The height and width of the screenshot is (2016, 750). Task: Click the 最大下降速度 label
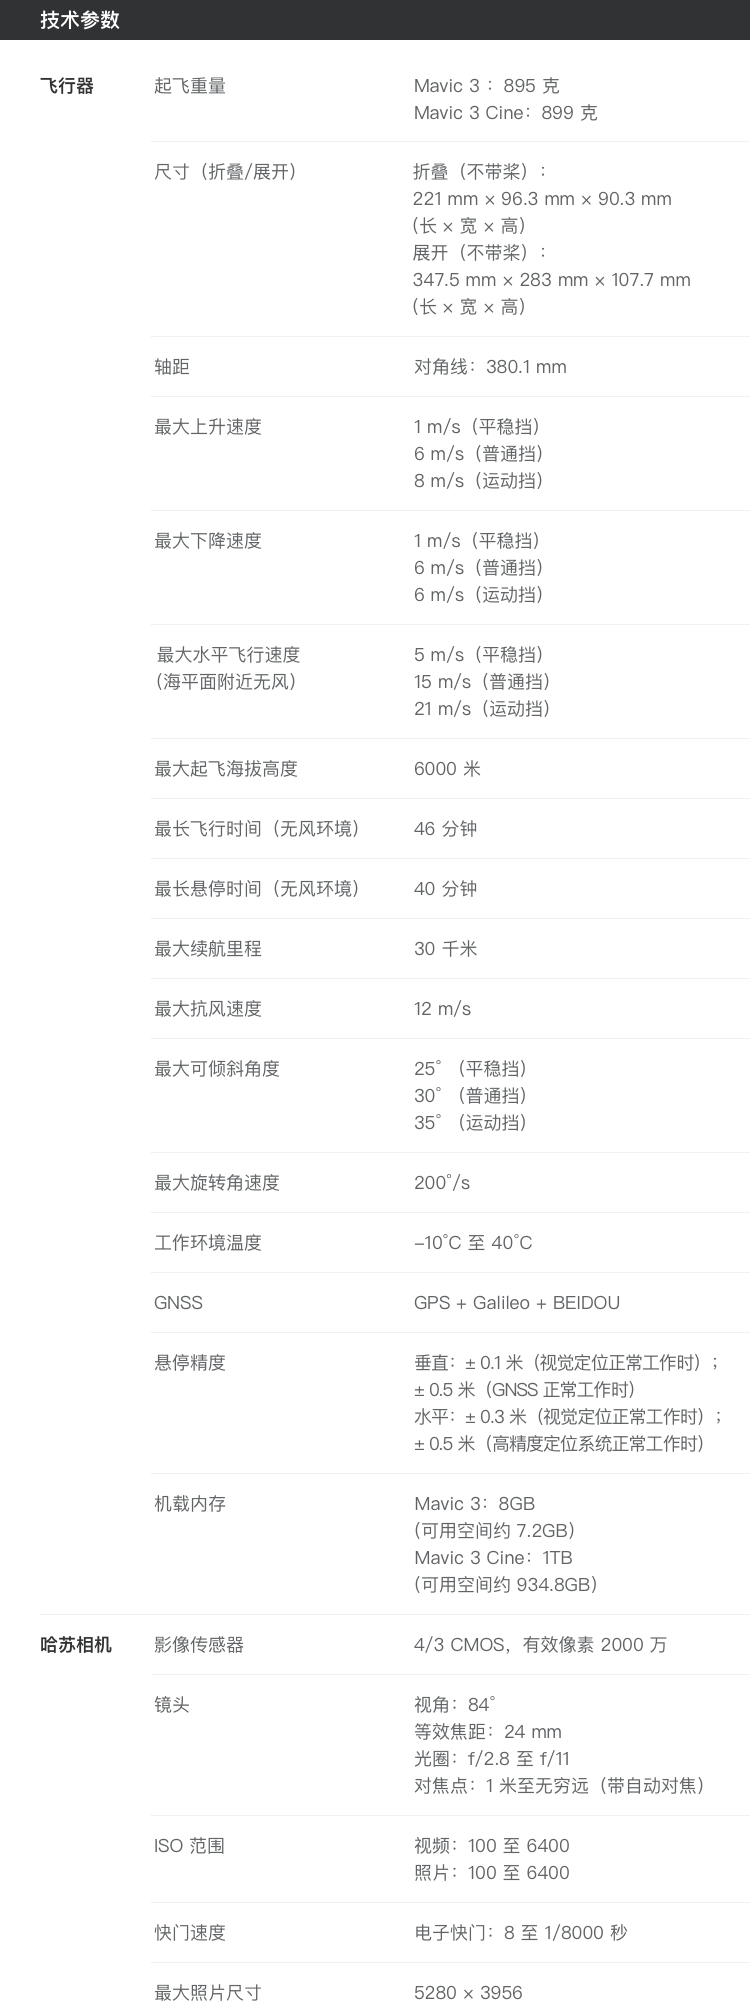[208, 541]
